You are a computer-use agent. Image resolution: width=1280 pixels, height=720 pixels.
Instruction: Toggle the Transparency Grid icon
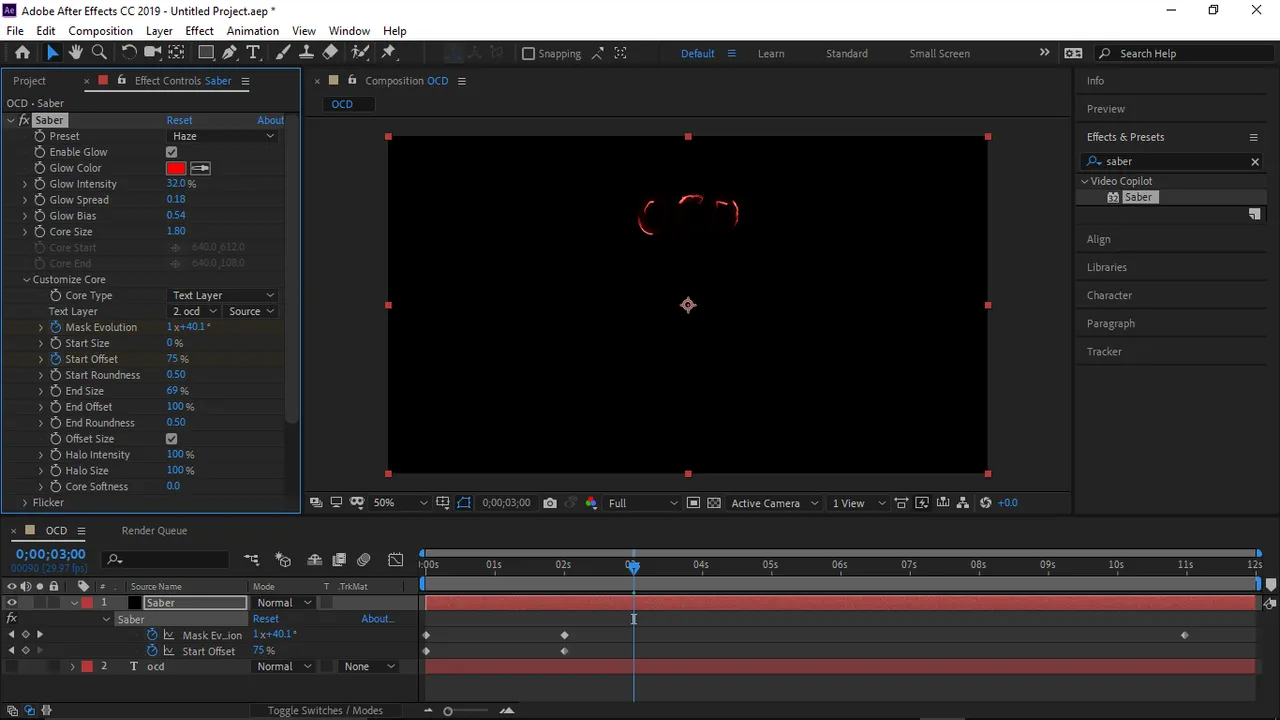click(x=714, y=503)
